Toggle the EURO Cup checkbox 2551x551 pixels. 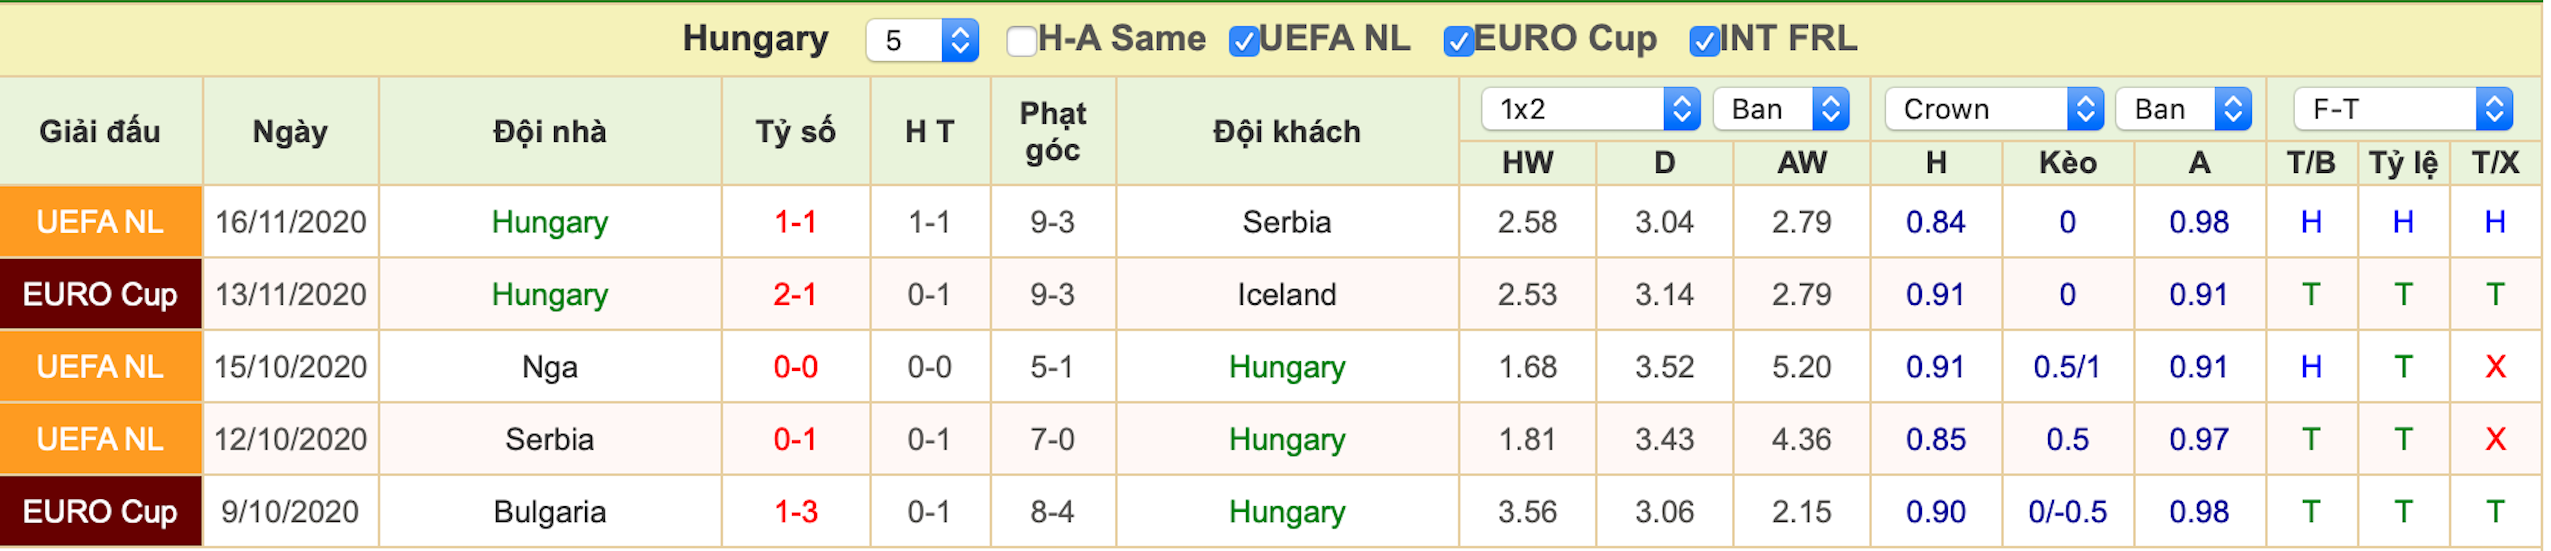1458,41
